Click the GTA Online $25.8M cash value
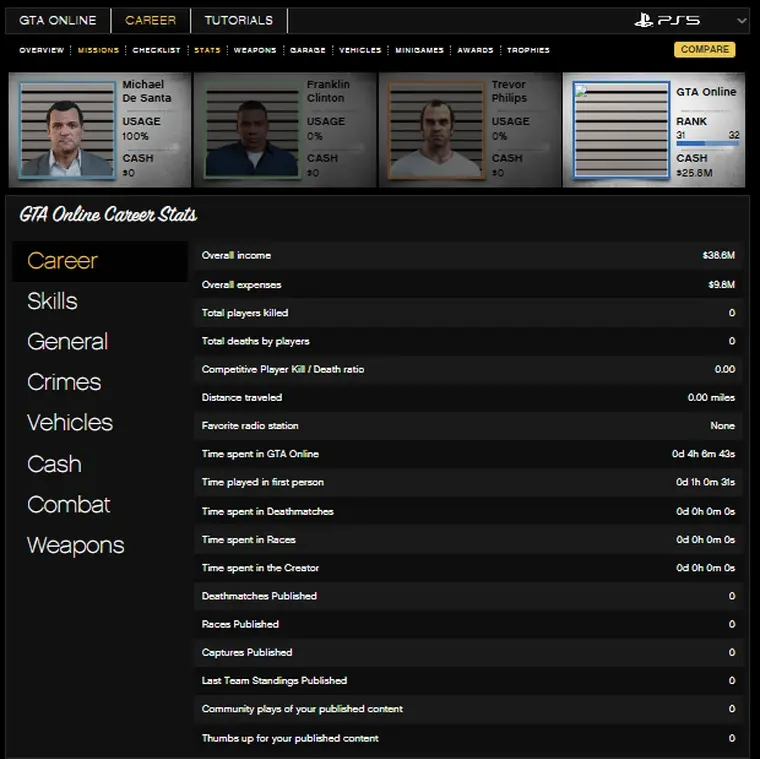The width and height of the screenshot is (760, 759). click(x=694, y=173)
